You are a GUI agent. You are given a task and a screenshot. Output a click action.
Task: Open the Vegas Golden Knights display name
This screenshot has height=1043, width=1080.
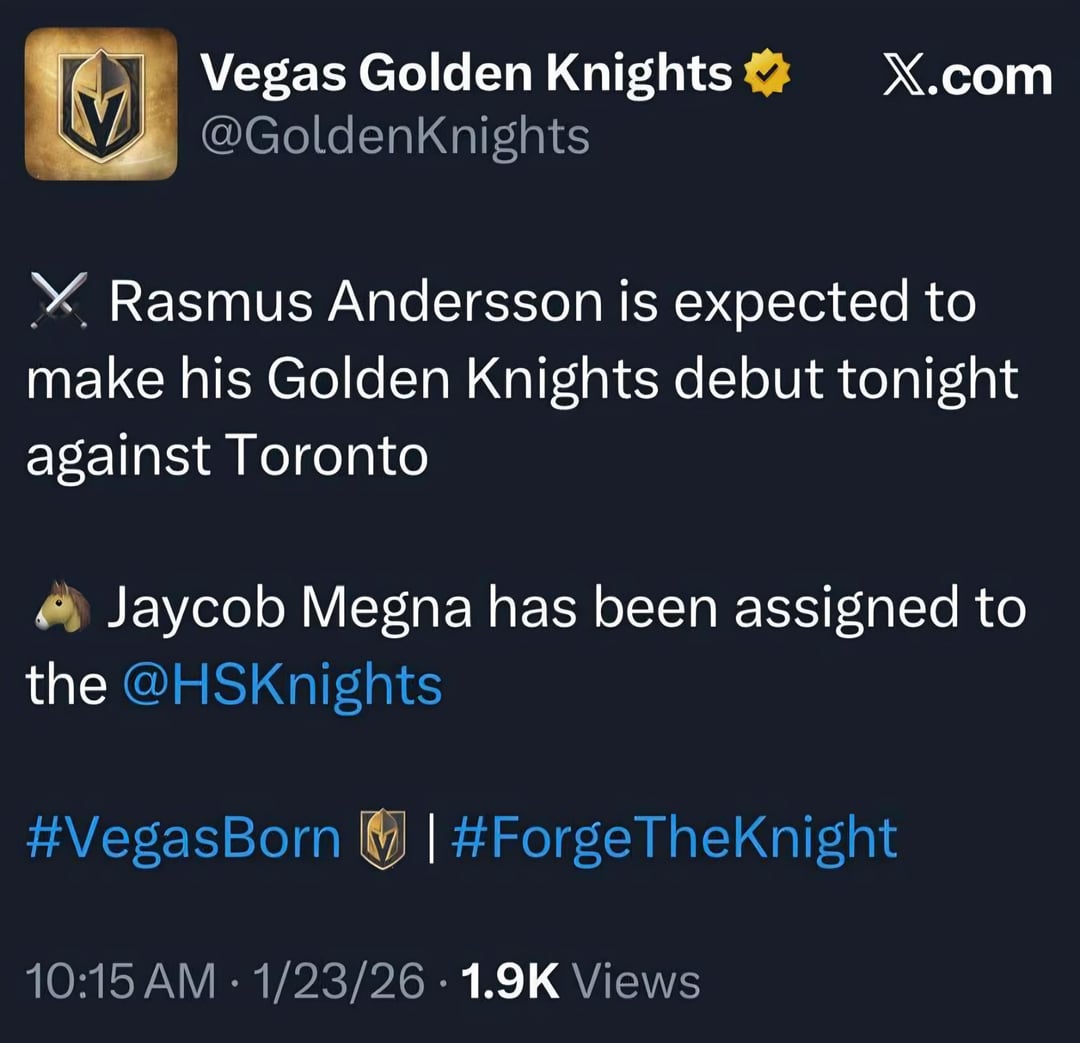(x=466, y=75)
